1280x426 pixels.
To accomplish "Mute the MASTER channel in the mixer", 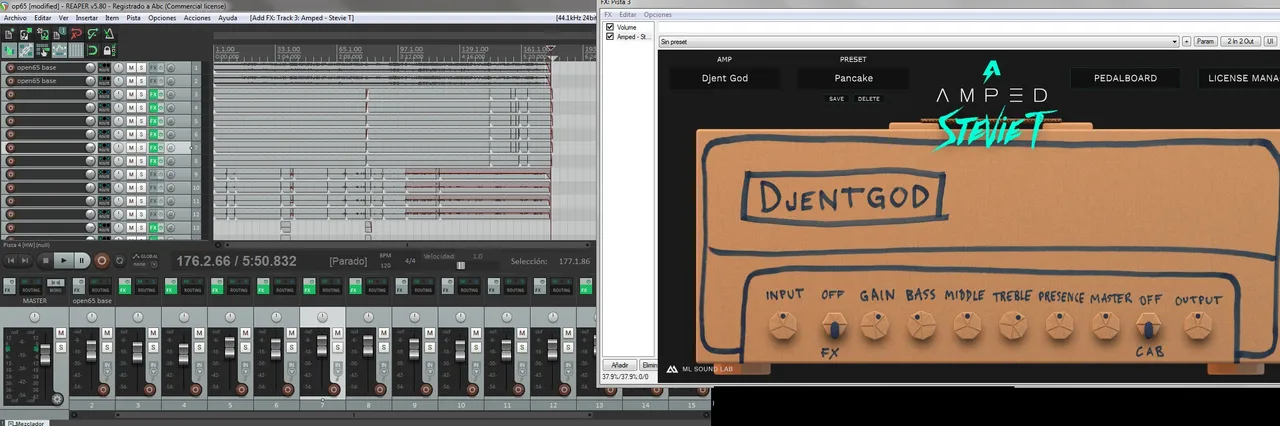I will coord(61,333).
